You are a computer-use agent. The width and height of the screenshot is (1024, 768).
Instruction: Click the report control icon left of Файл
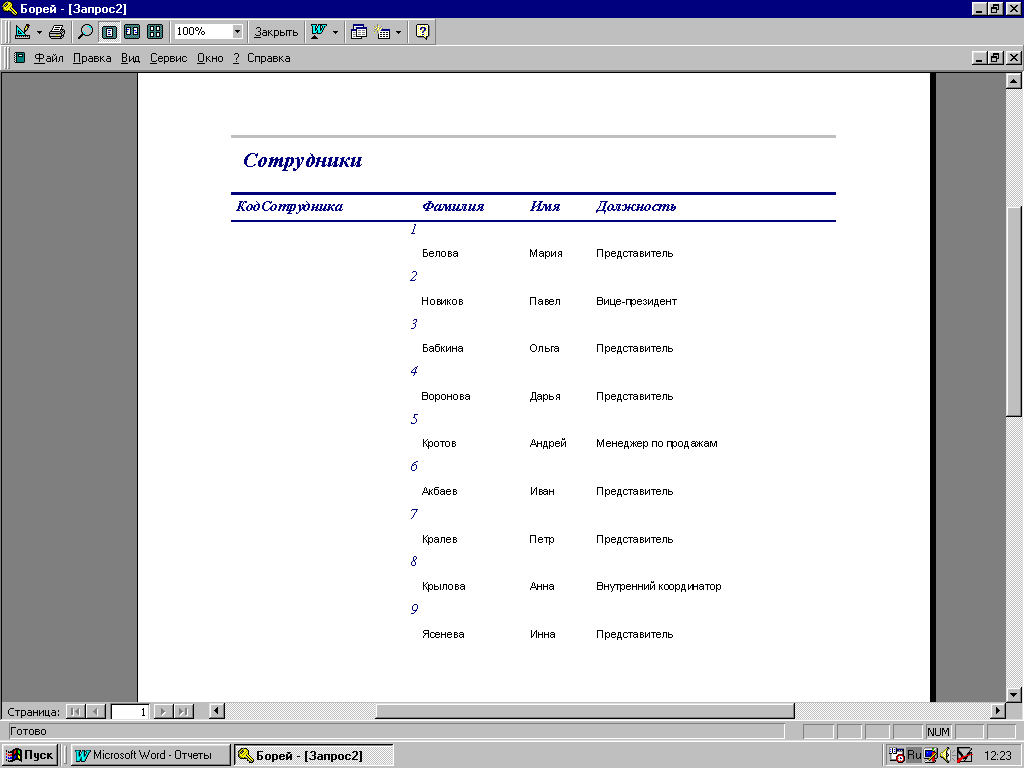20,57
